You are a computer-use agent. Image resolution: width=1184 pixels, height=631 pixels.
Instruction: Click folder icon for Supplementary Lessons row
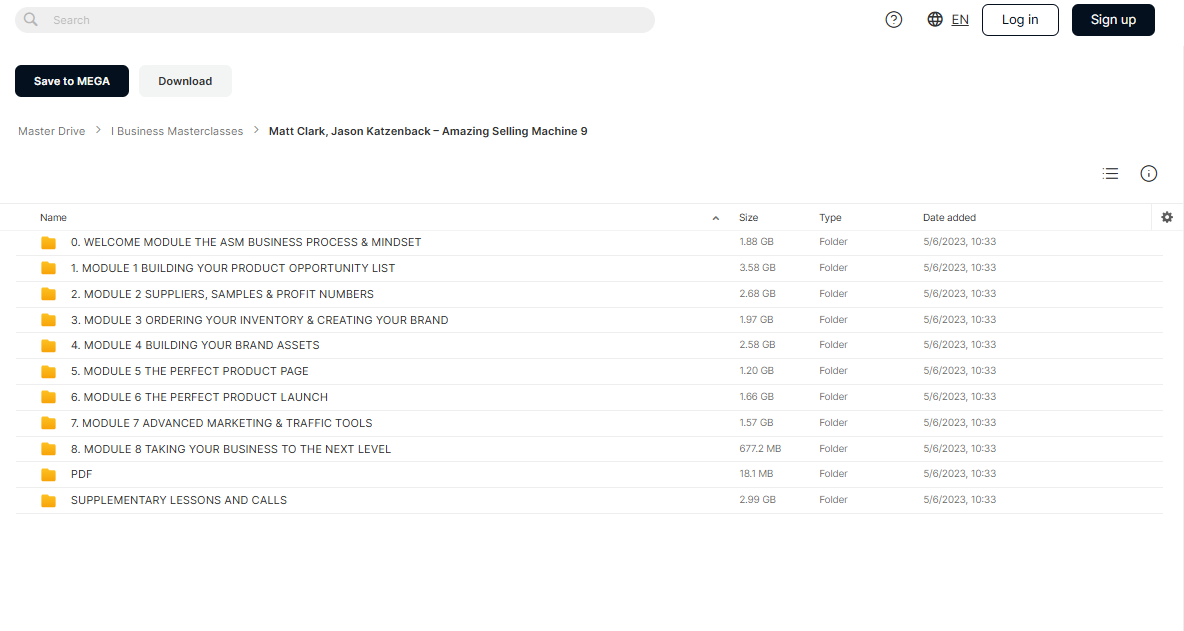click(x=48, y=500)
